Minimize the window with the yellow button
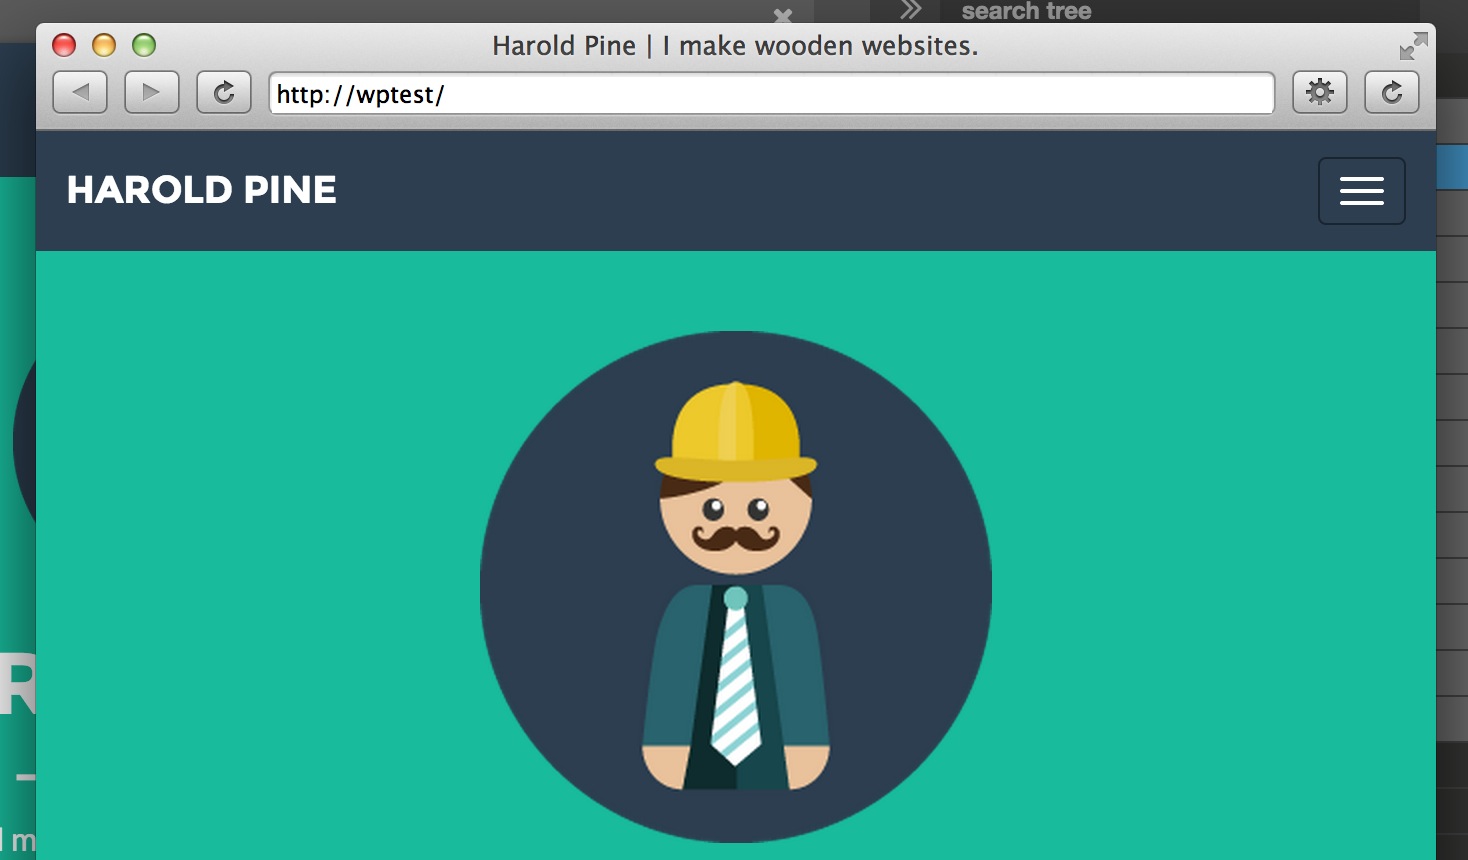This screenshot has width=1468, height=860. pos(104,45)
